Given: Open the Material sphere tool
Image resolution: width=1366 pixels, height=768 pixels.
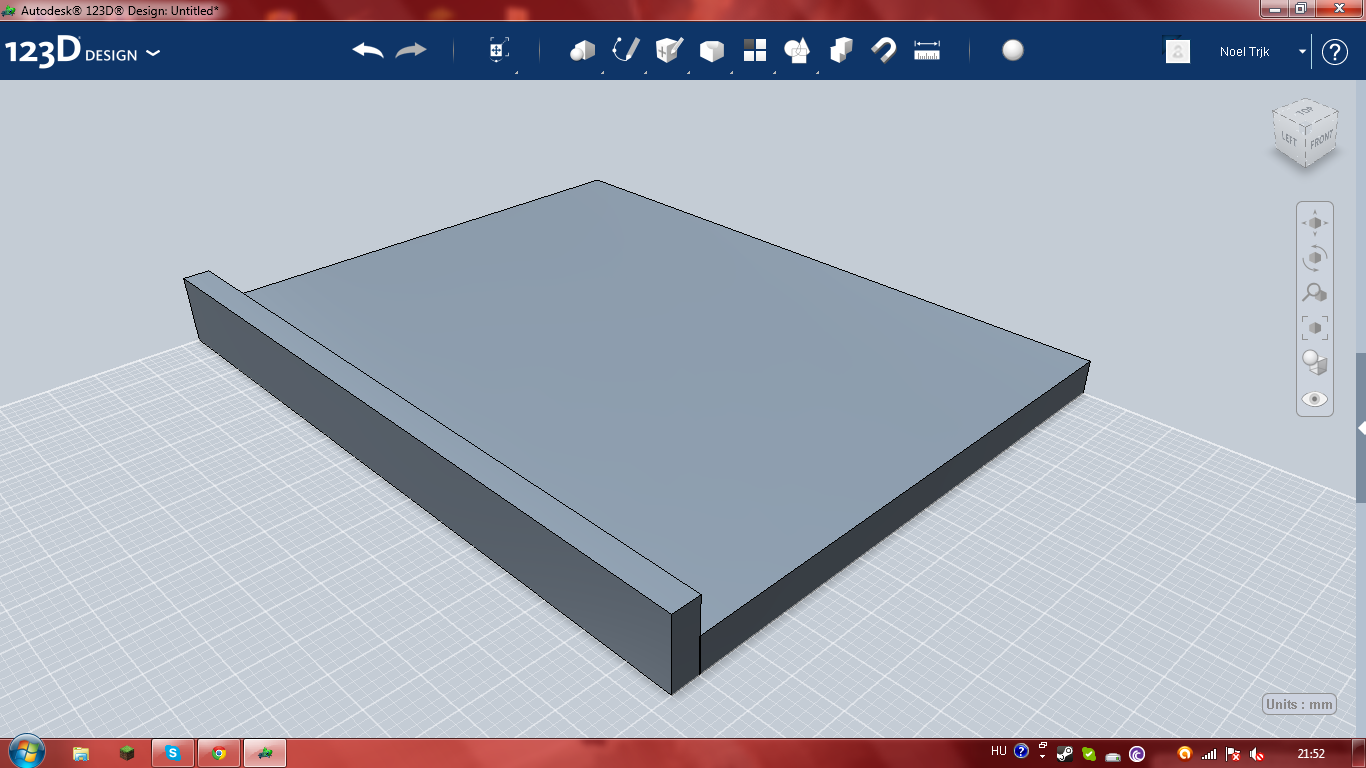Looking at the screenshot, I should 1013,51.
